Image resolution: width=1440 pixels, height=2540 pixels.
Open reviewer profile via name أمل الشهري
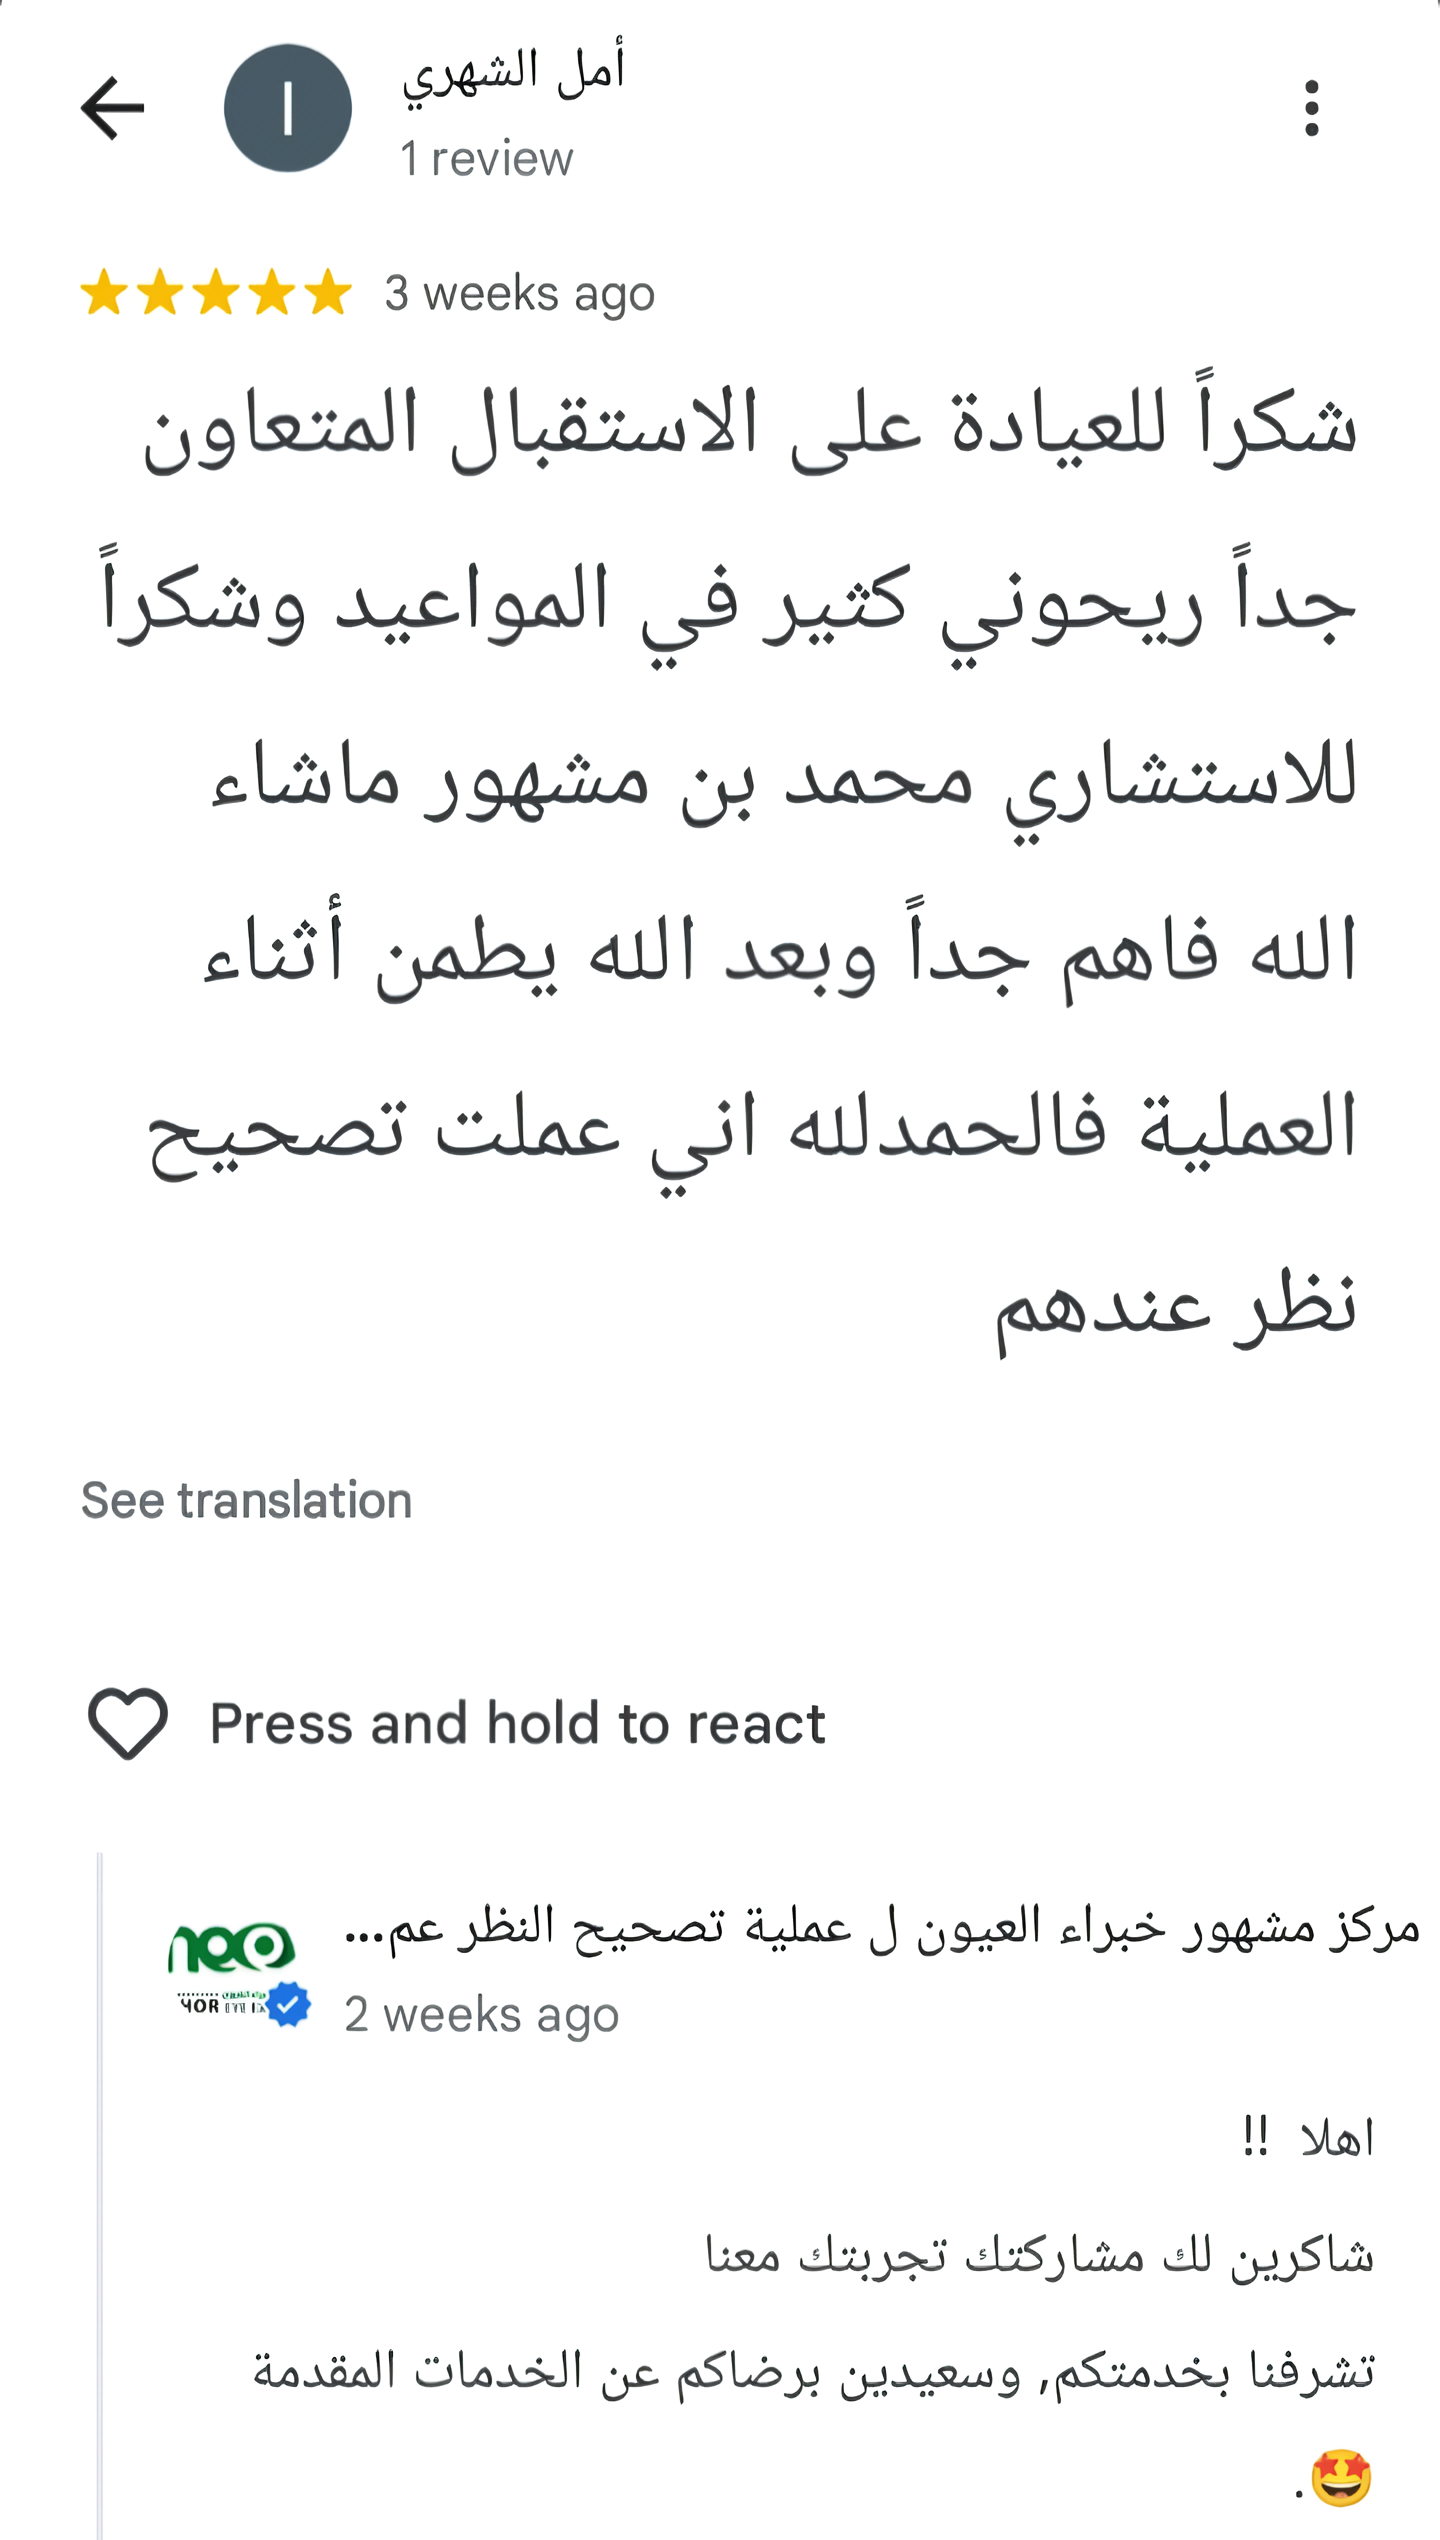tap(513, 72)
